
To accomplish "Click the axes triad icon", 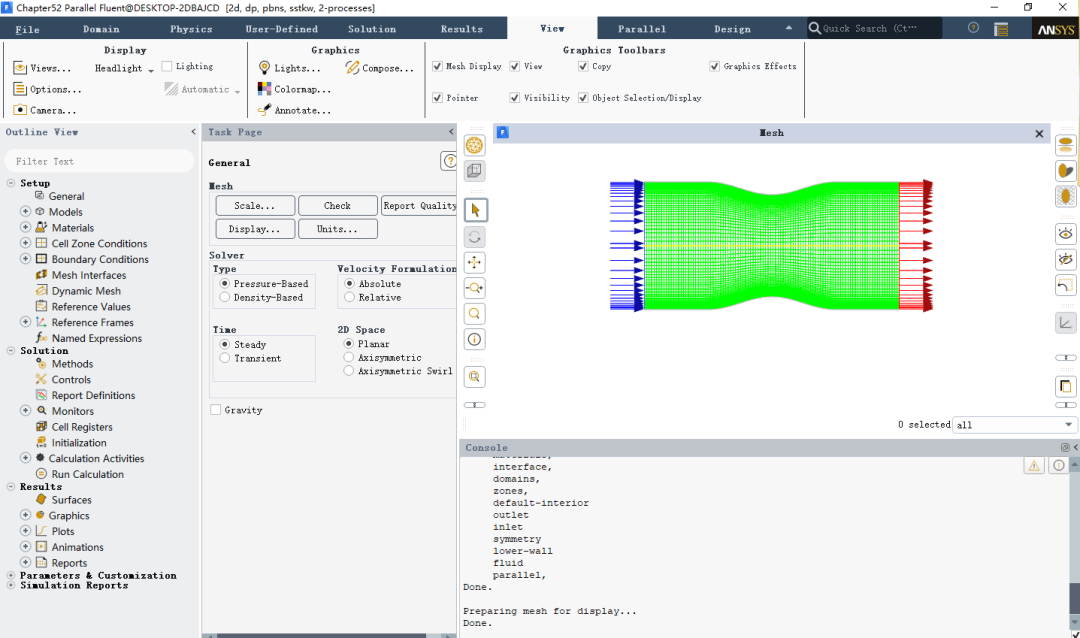I will (x=1066, y=322).
